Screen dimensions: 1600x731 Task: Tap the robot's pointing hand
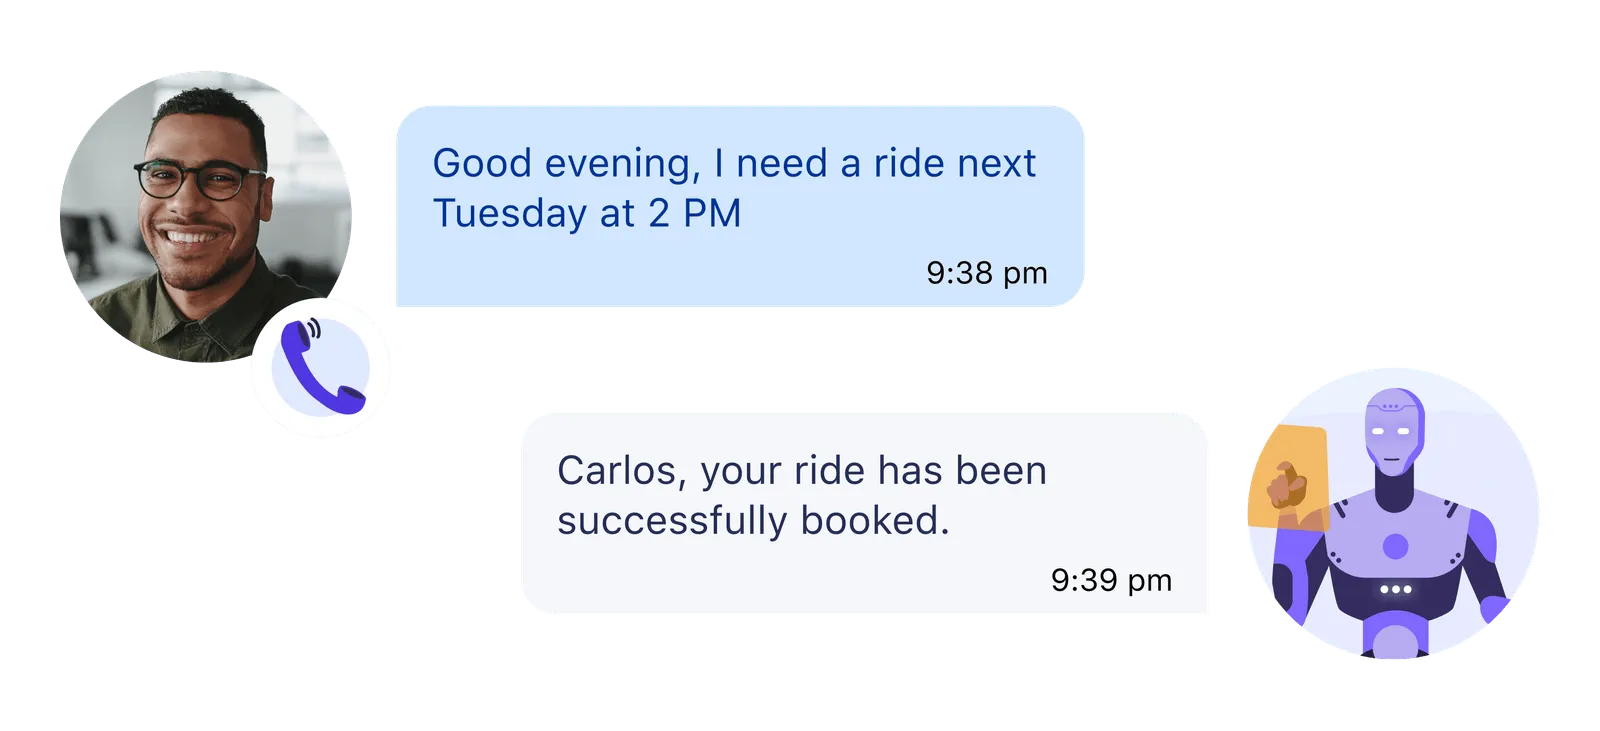[1288, 487]
